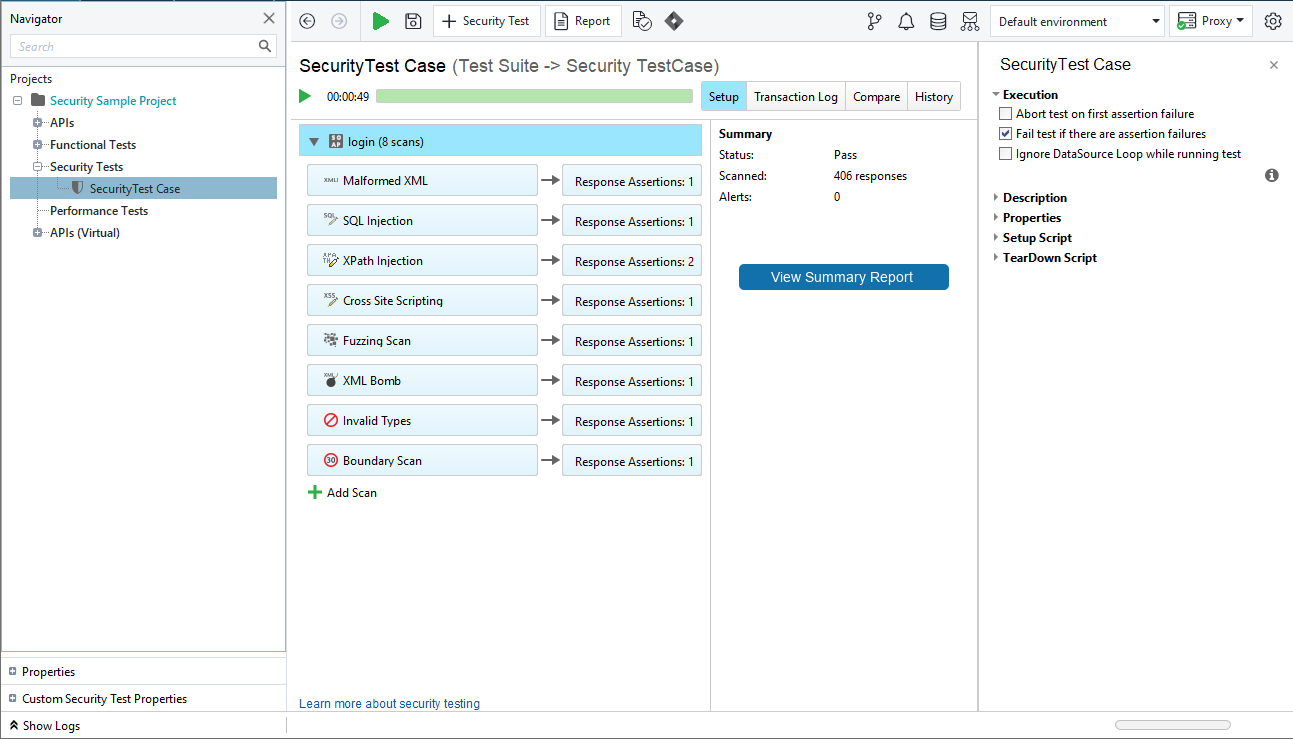Open 'Learn more about security testing' link
Viewport: 1293px width, 739px height.
pyautogui.click(x=389, y=703)
